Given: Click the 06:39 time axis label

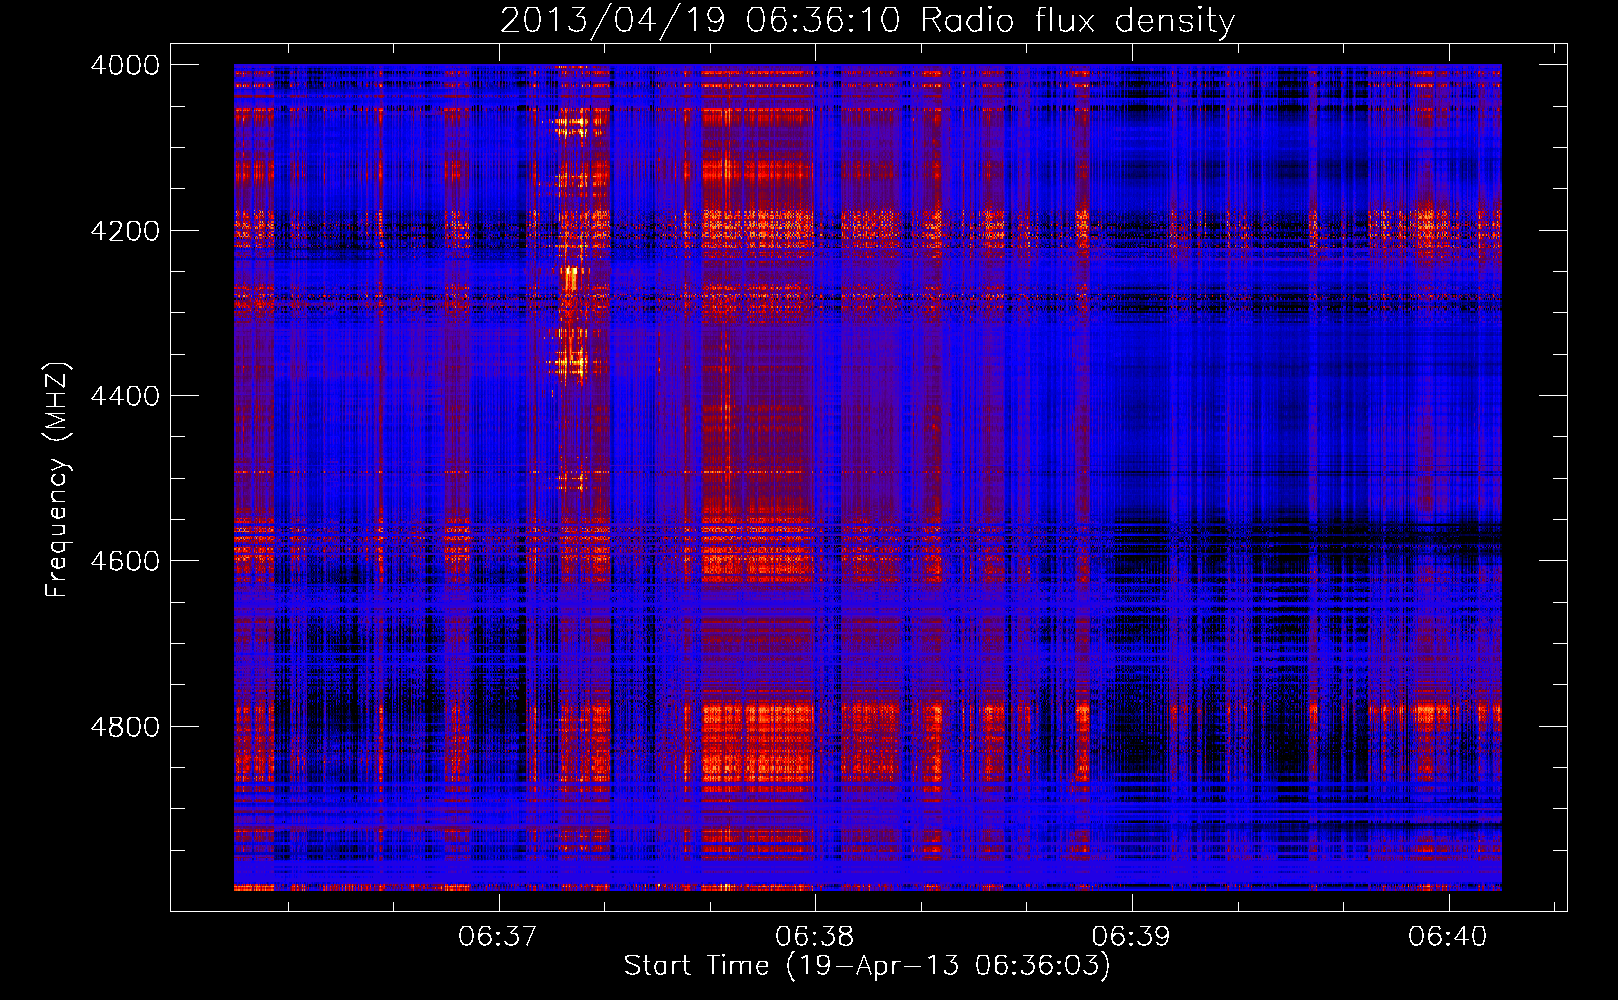Looking at the screenshot, I should tap(1131, 937).
